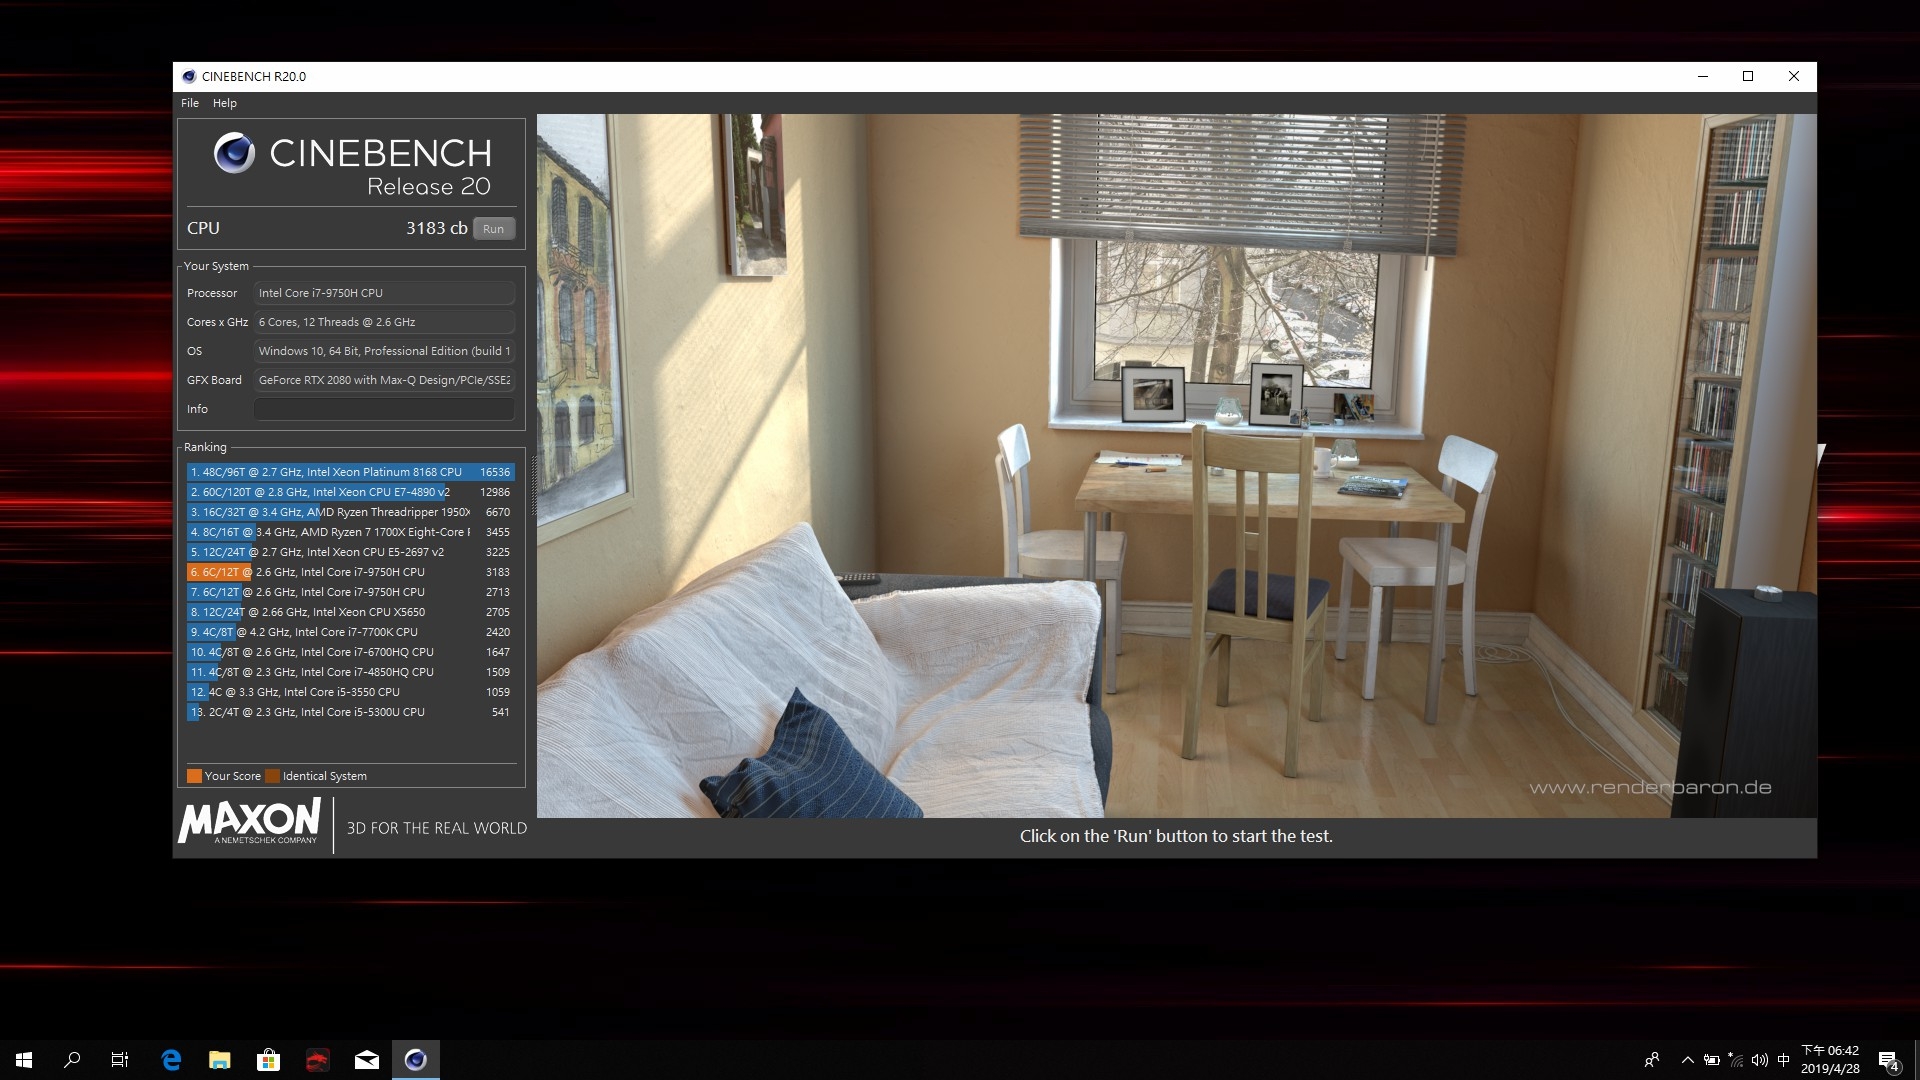The width and height of the screenshot is (1920, 1080).
Task: Select ranking row AMD Ryzen Threadripper 1950X
Action: (350, 512)
